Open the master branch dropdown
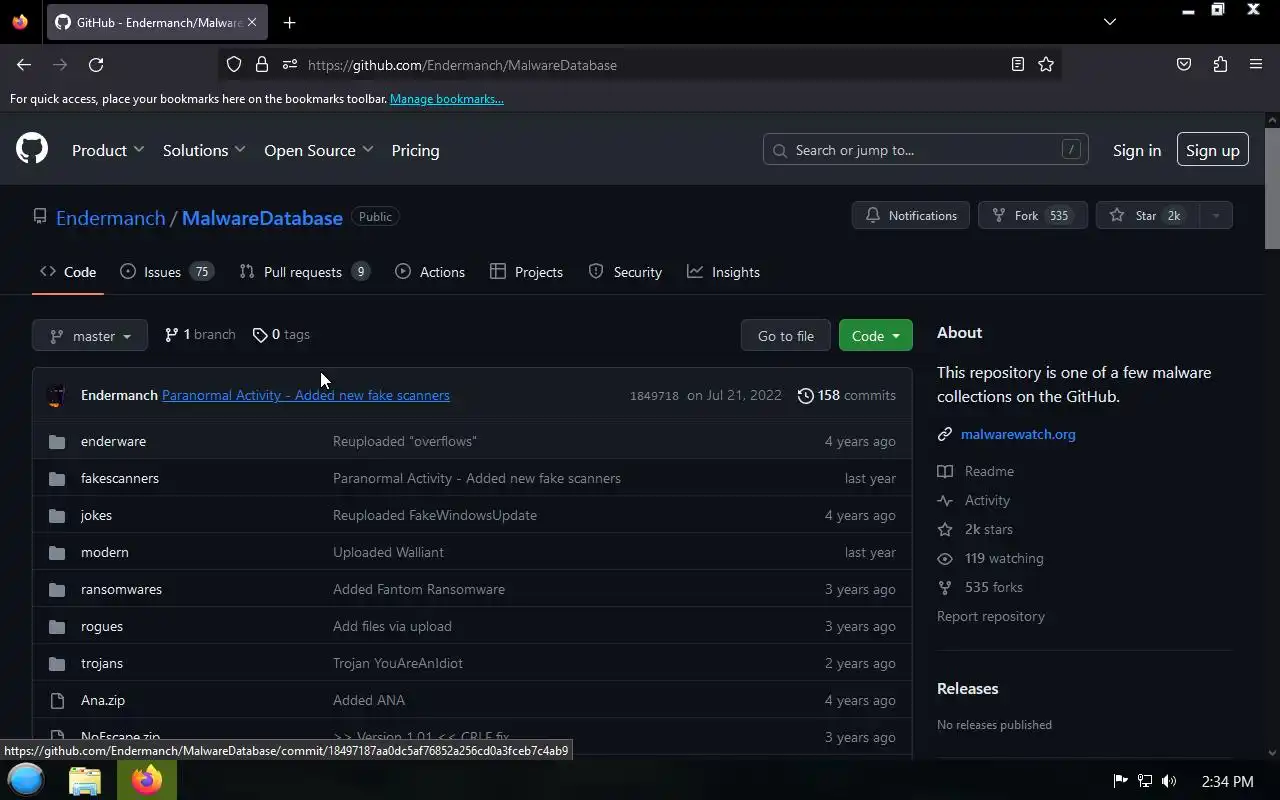Image resolution: width=1280 pixels, height=800 pixels. coord(90,336)
